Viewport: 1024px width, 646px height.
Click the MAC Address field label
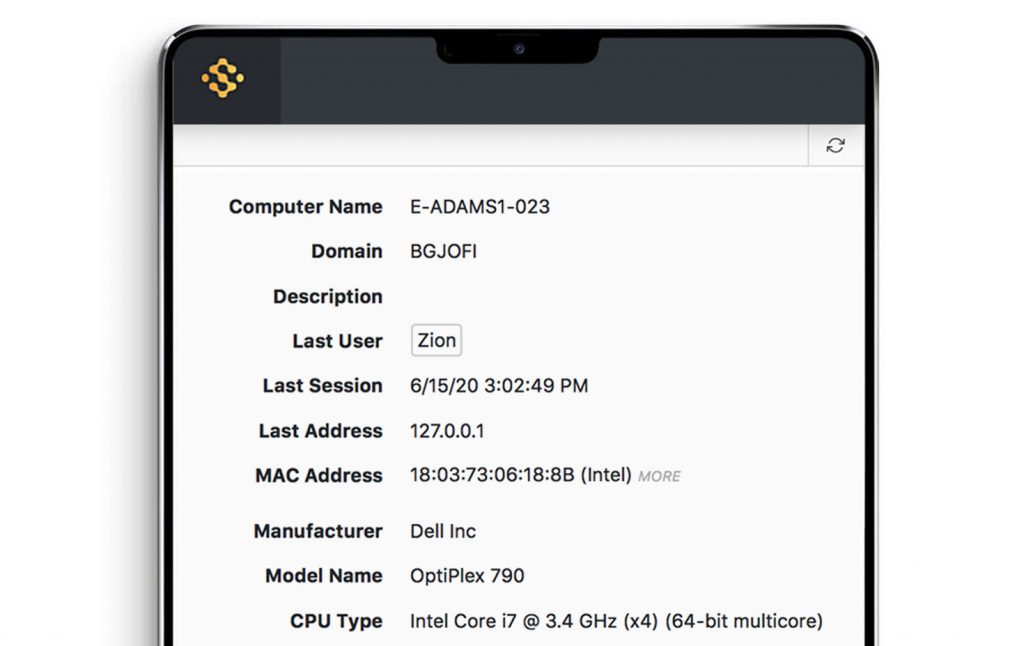(318, 476)
